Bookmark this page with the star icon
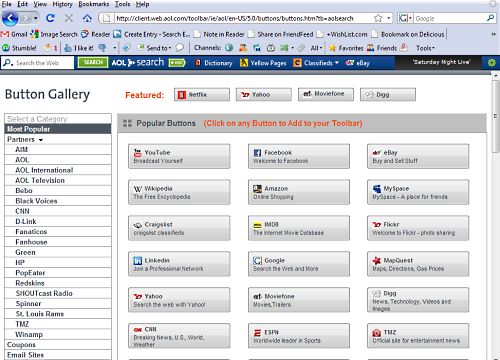The width and height of the screenshot is (500, 360). point(378,18)
